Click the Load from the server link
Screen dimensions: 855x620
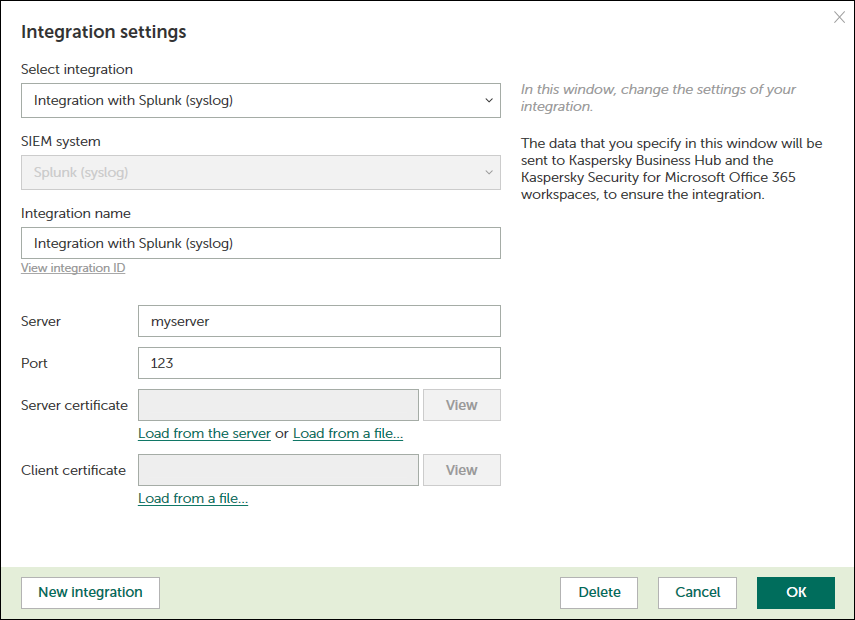pyautogui.click(x=204, y=433)
